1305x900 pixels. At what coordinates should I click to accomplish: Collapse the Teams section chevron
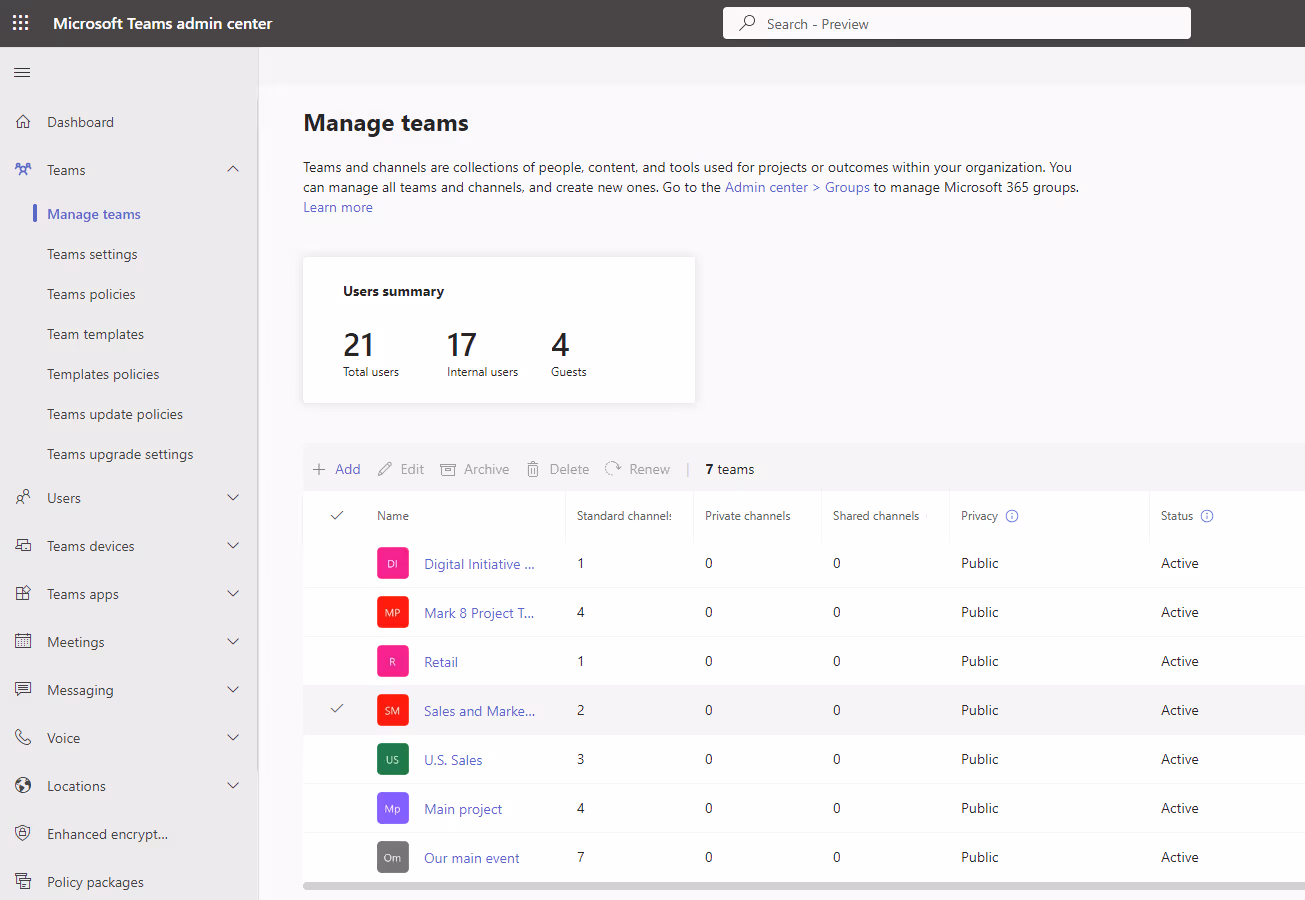tap(233, 170)
